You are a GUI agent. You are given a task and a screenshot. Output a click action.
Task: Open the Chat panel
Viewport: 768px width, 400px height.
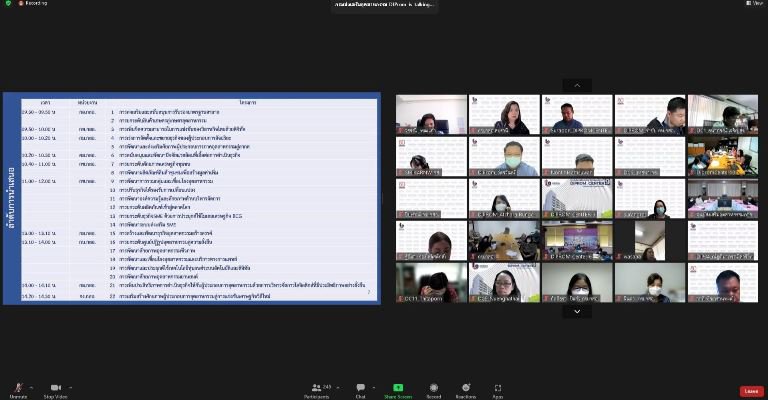pyautogui.click(x=360, y=390)
